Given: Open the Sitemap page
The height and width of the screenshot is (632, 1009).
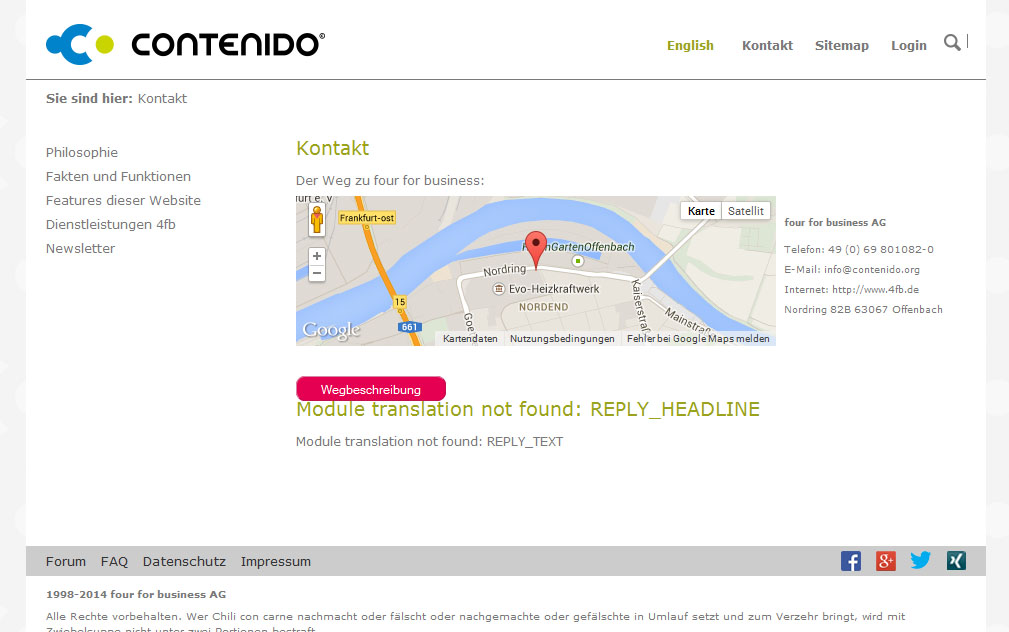Looking at the screenshot, I should (841, 45).
